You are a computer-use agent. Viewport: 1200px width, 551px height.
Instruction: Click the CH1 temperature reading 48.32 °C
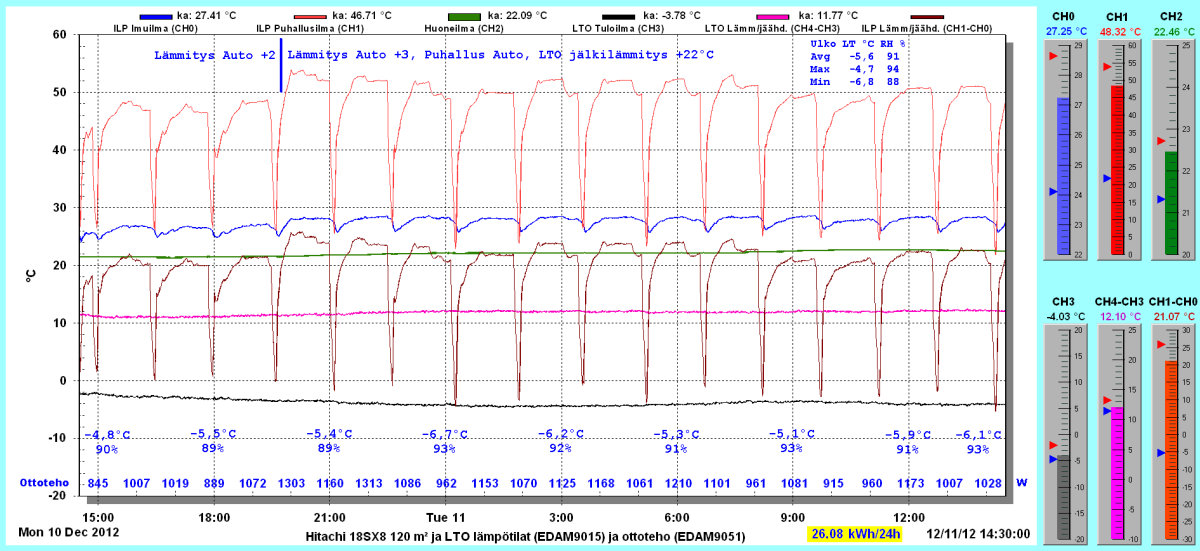(x=1118, y=31)
